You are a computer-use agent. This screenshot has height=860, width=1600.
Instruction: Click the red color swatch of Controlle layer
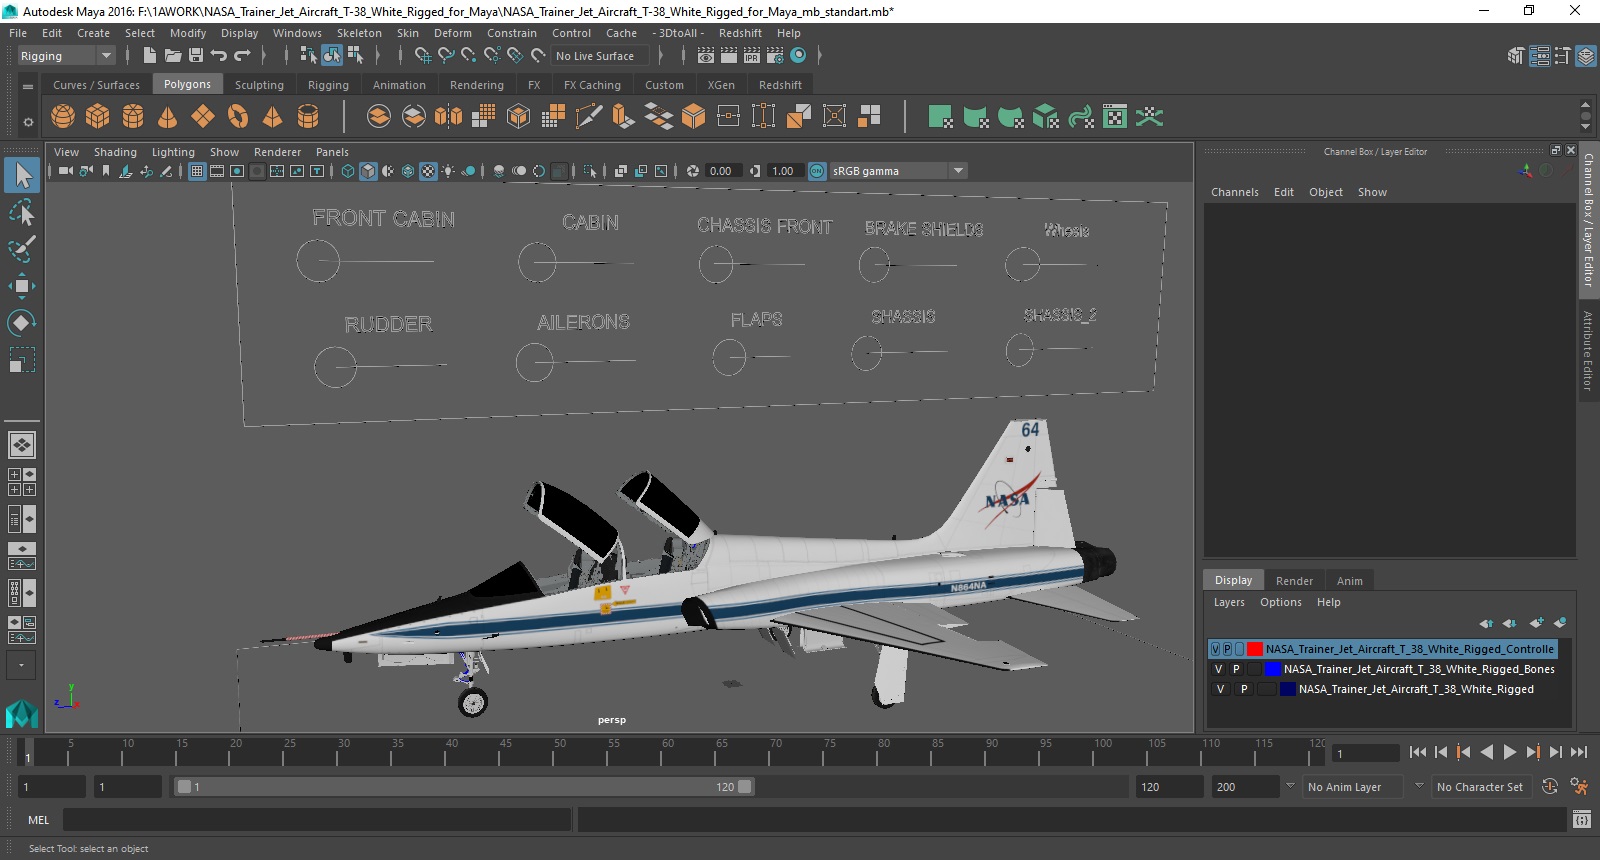point(1254,649)
